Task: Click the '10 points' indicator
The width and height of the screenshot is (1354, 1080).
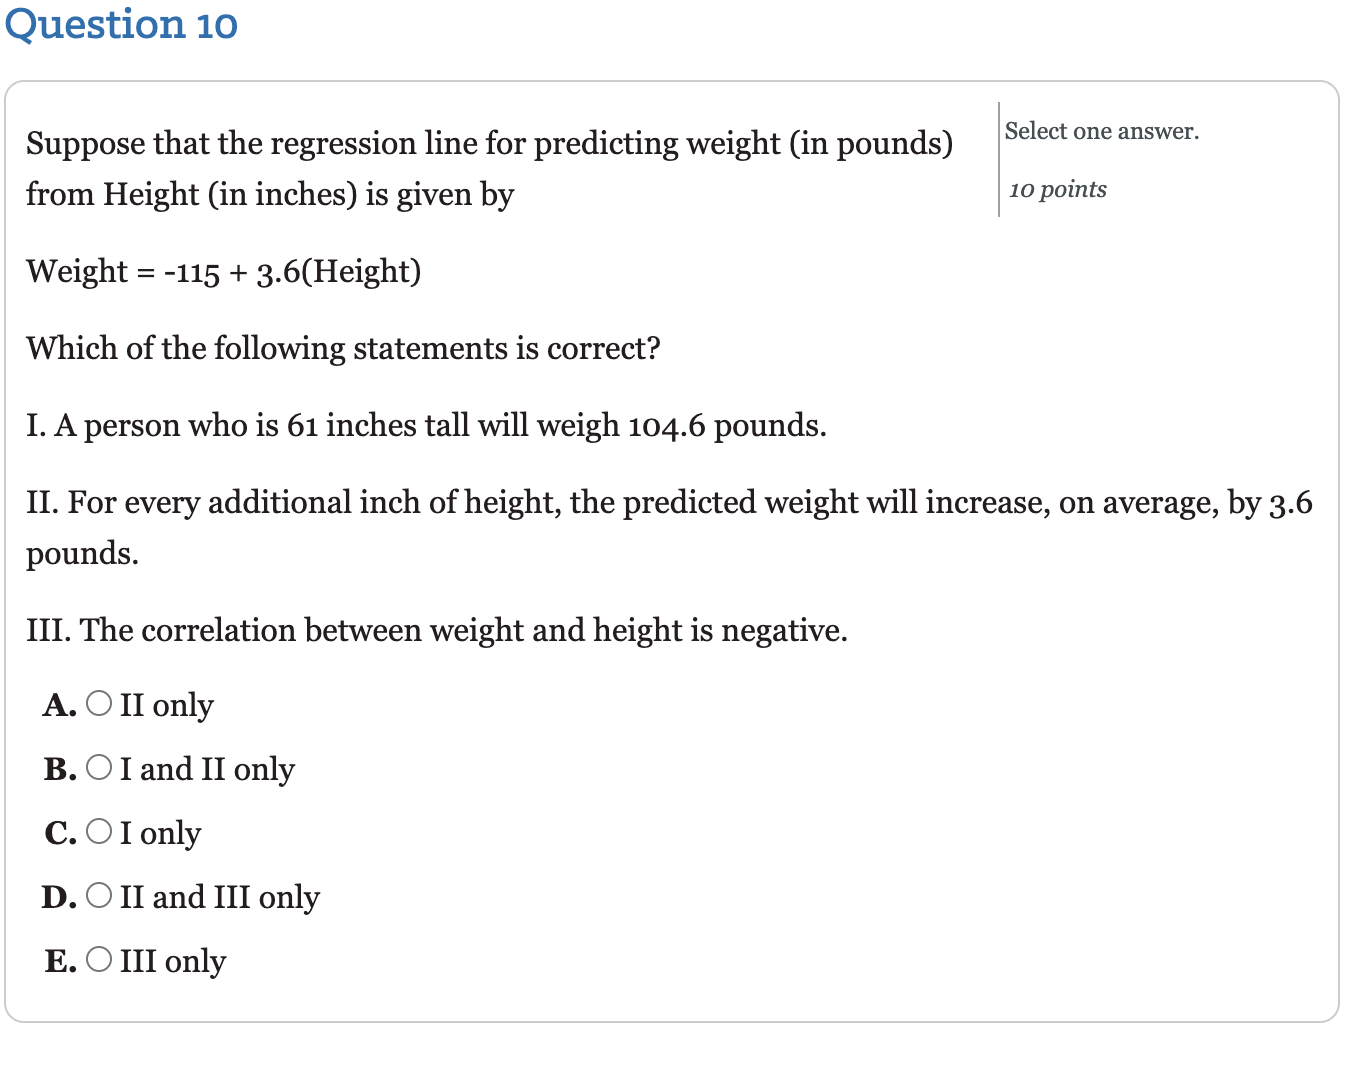Action: coord(1057,189)
